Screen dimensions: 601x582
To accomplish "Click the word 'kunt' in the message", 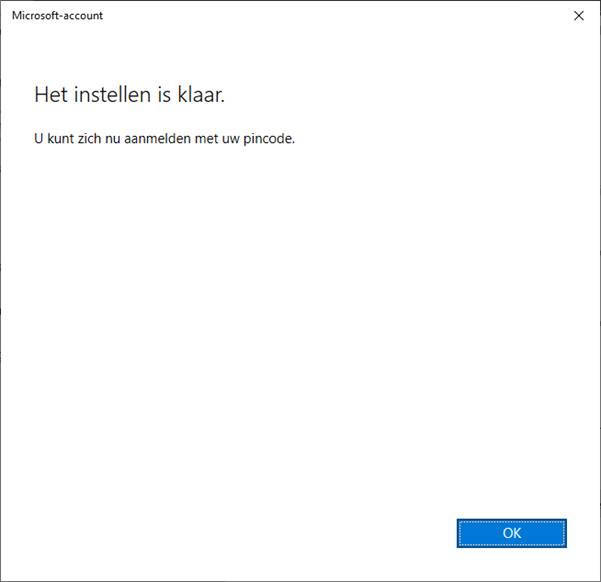I will coord(61,138).
